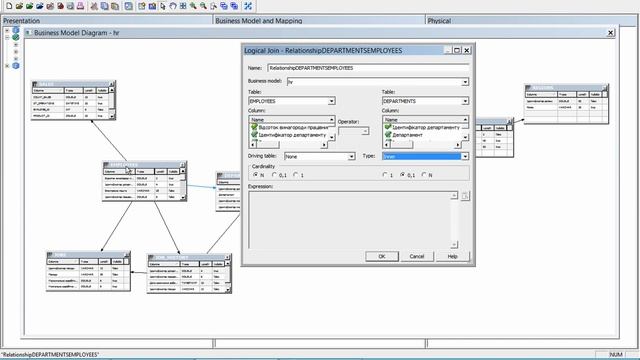Open the Business model dropdown

click(465, 82)
